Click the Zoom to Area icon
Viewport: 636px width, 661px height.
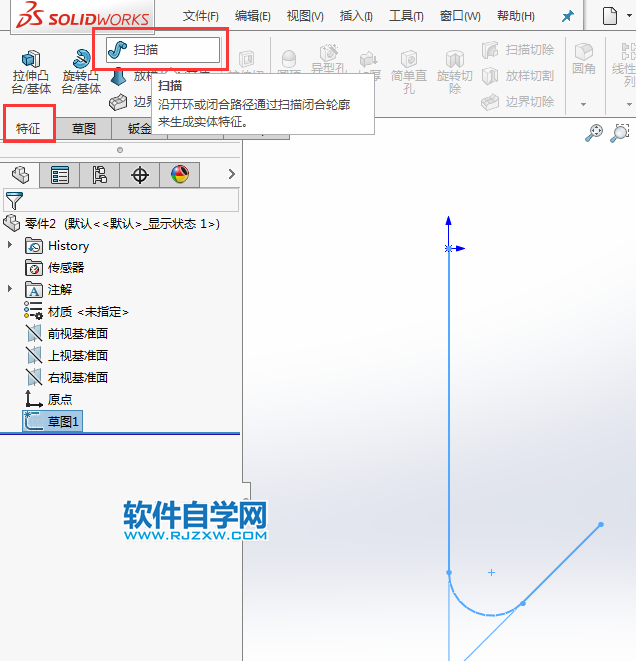(620, 133)
